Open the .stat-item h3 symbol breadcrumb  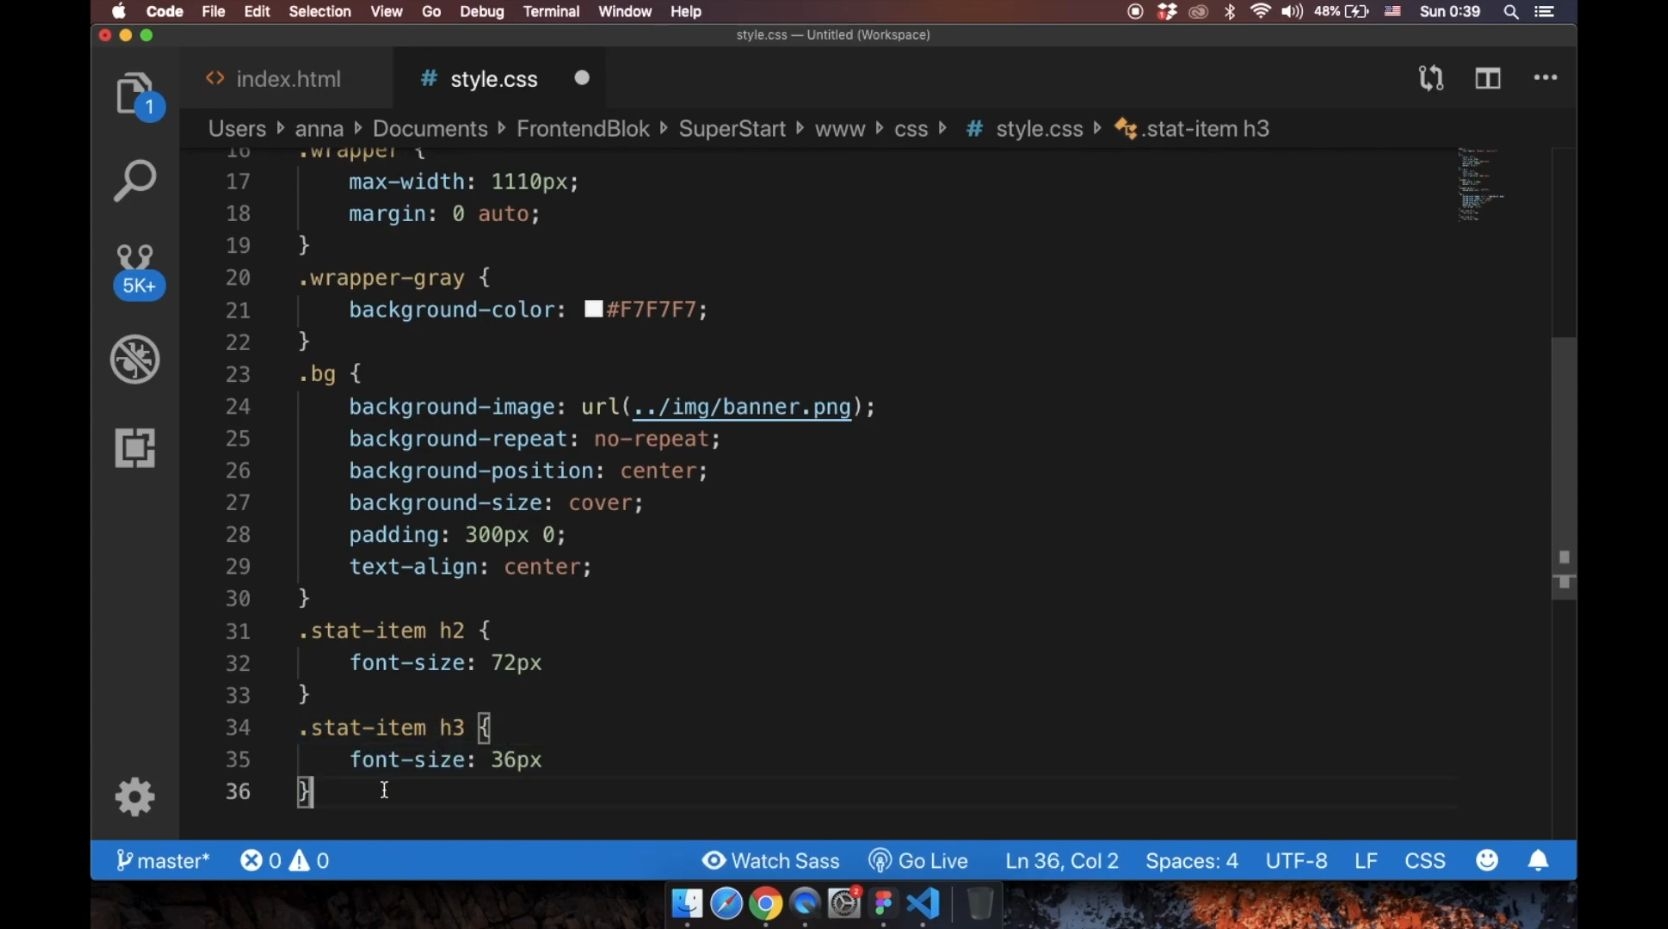[1192, 129]
